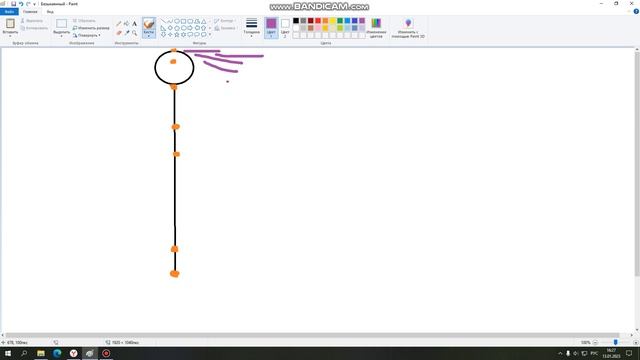
Task: Switch to the View ribbon tab
Action: tap(50, 11)
